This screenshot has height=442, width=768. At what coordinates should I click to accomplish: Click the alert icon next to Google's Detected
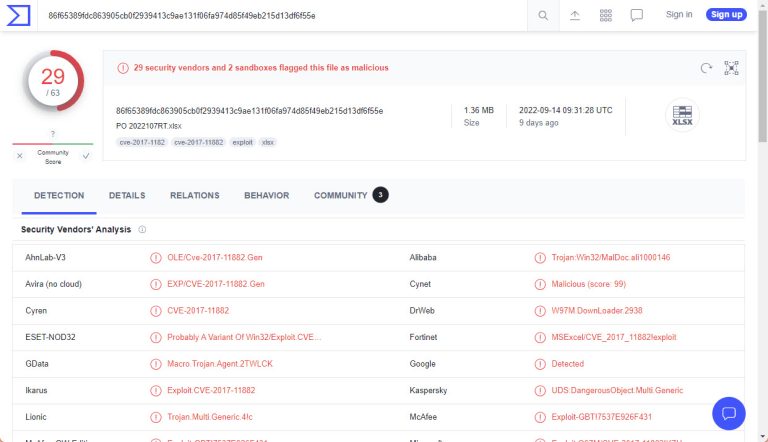(540, 364)
